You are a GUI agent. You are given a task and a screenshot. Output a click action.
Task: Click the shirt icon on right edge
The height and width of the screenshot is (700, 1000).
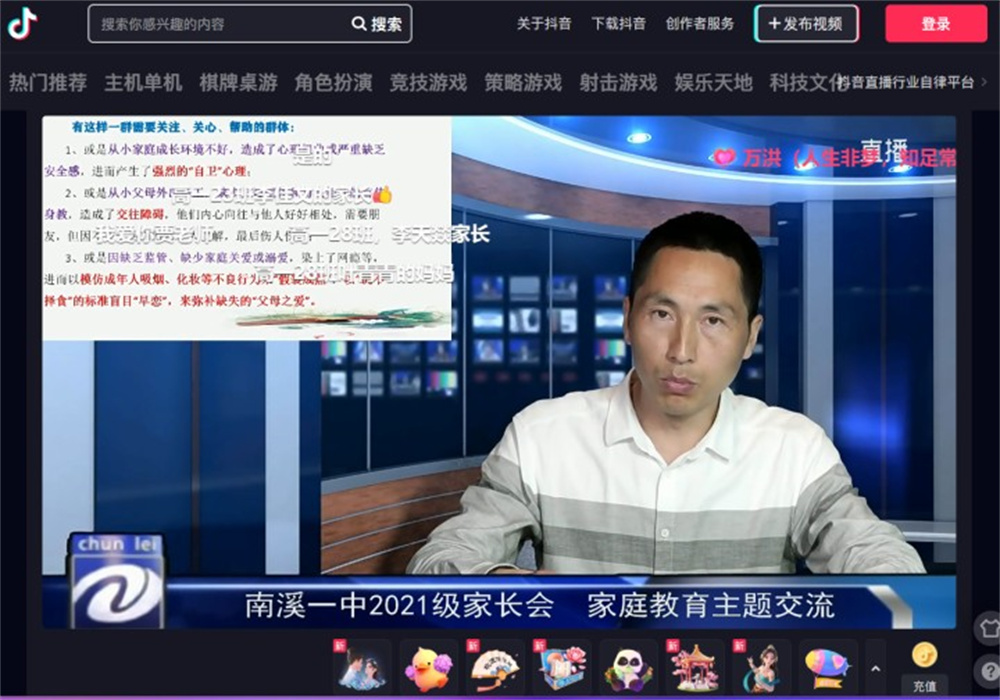point(989,628)
